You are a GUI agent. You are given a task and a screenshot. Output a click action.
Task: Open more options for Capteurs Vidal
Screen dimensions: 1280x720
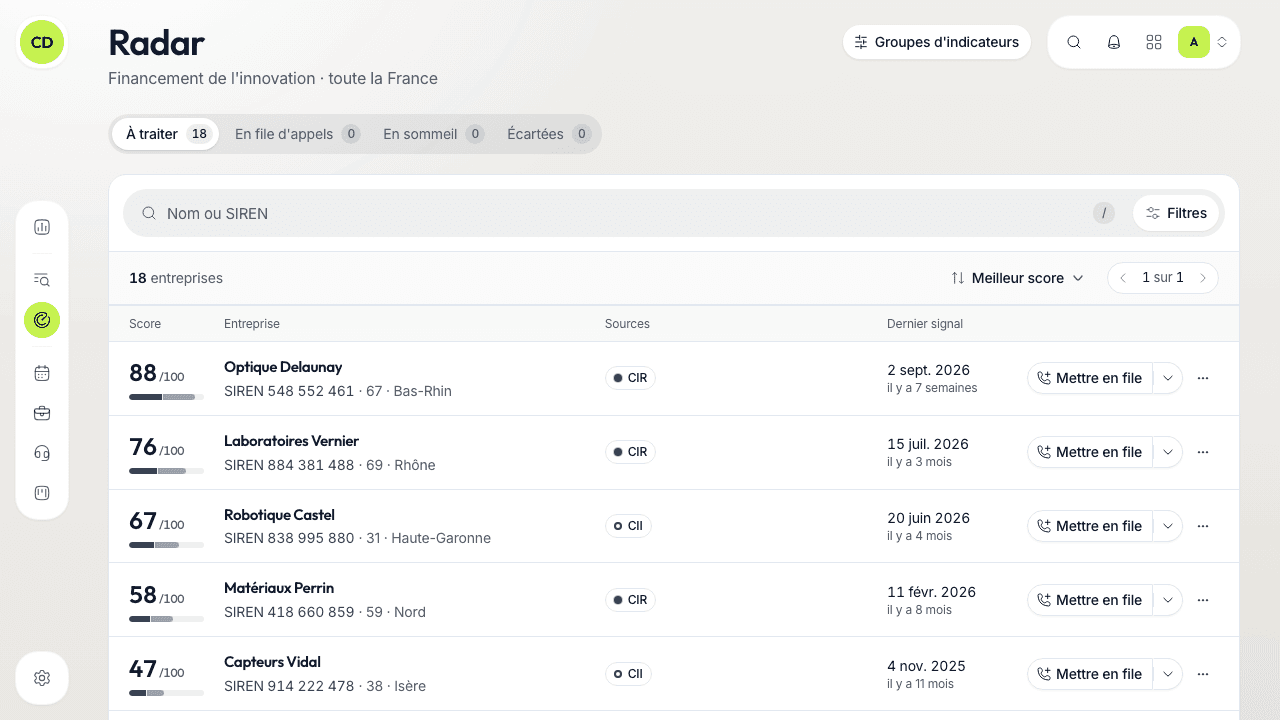1203,674
